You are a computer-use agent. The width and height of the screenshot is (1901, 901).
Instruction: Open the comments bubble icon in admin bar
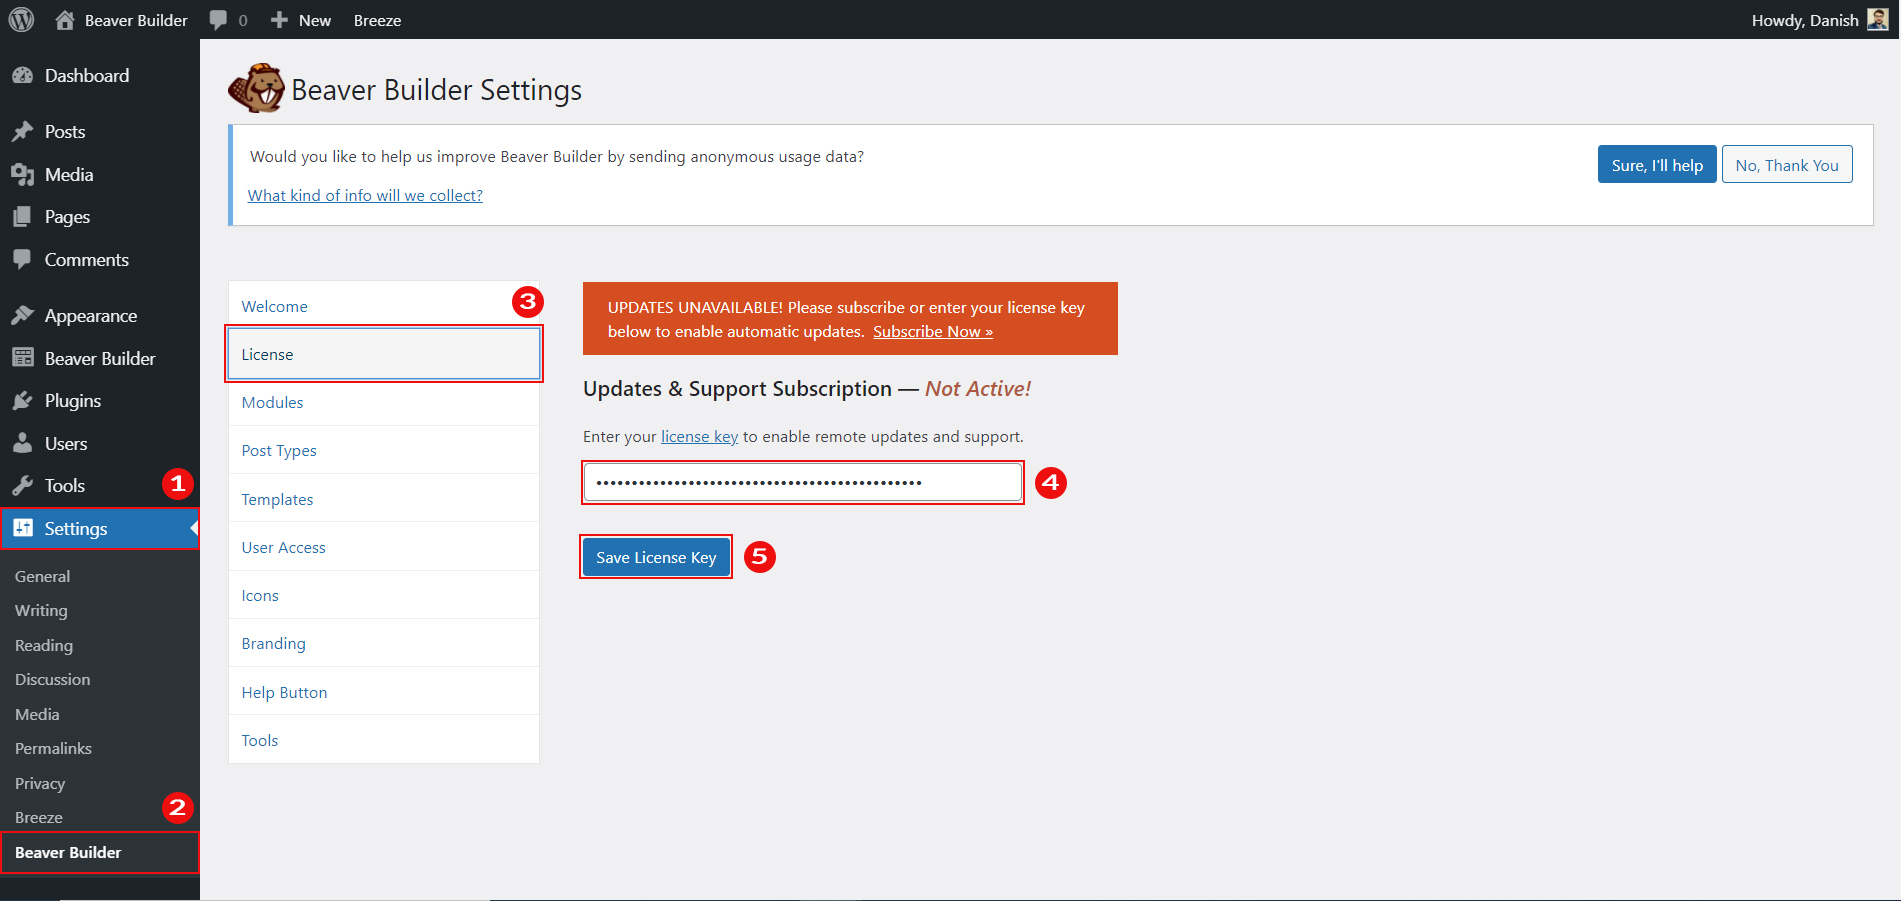pyautogui.click(x=218, y=20)
